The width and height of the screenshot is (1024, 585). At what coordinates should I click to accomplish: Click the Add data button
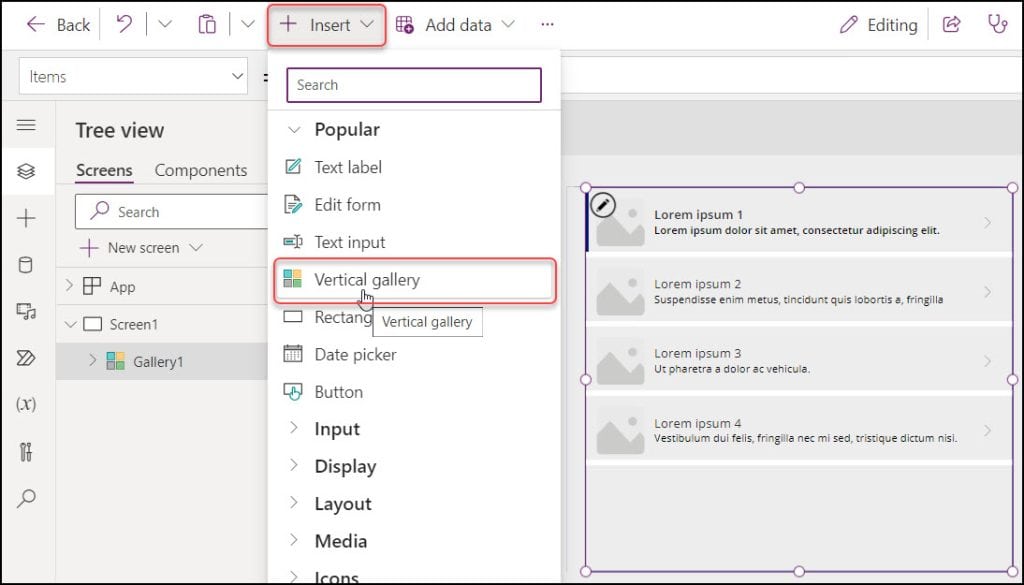[456, 25]
